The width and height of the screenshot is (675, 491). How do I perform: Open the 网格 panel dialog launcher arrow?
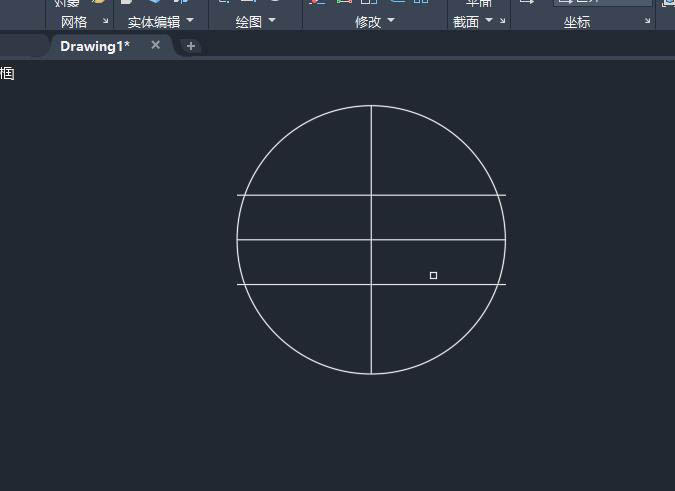[105, 21]
